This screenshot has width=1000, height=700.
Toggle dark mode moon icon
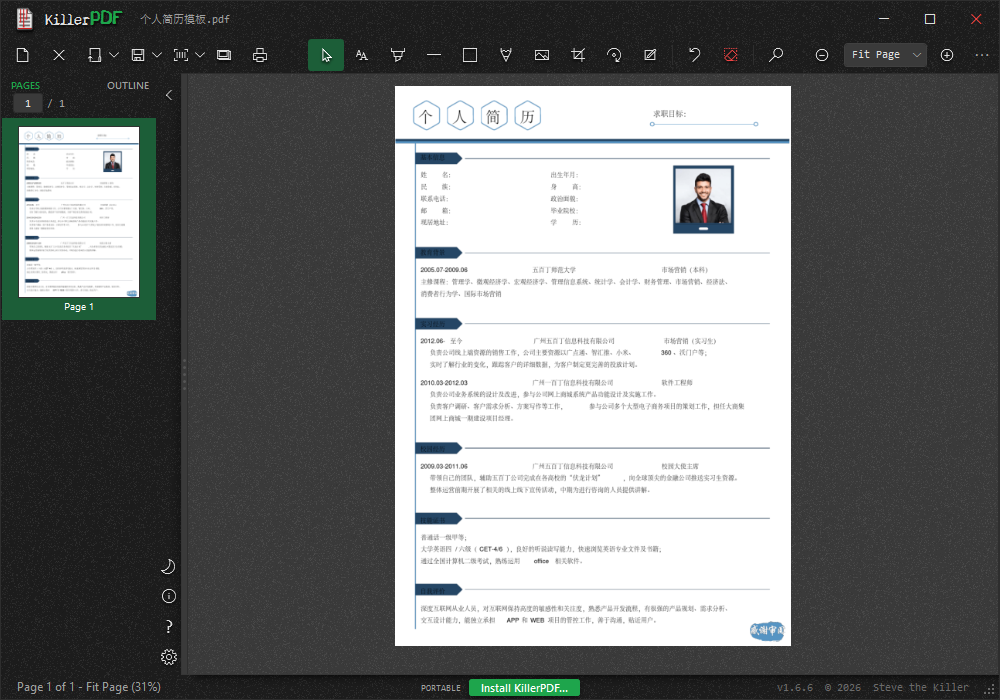[x=168, y=567]
